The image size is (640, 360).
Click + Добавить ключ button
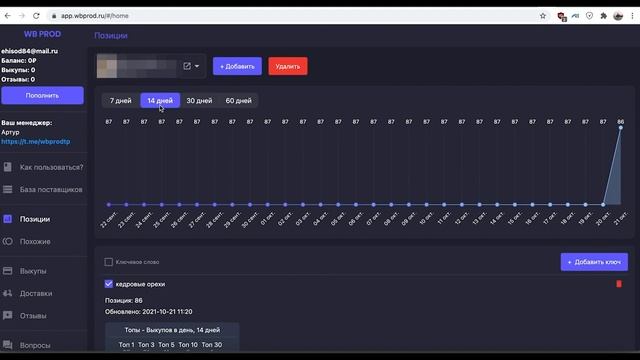[594, 262]
